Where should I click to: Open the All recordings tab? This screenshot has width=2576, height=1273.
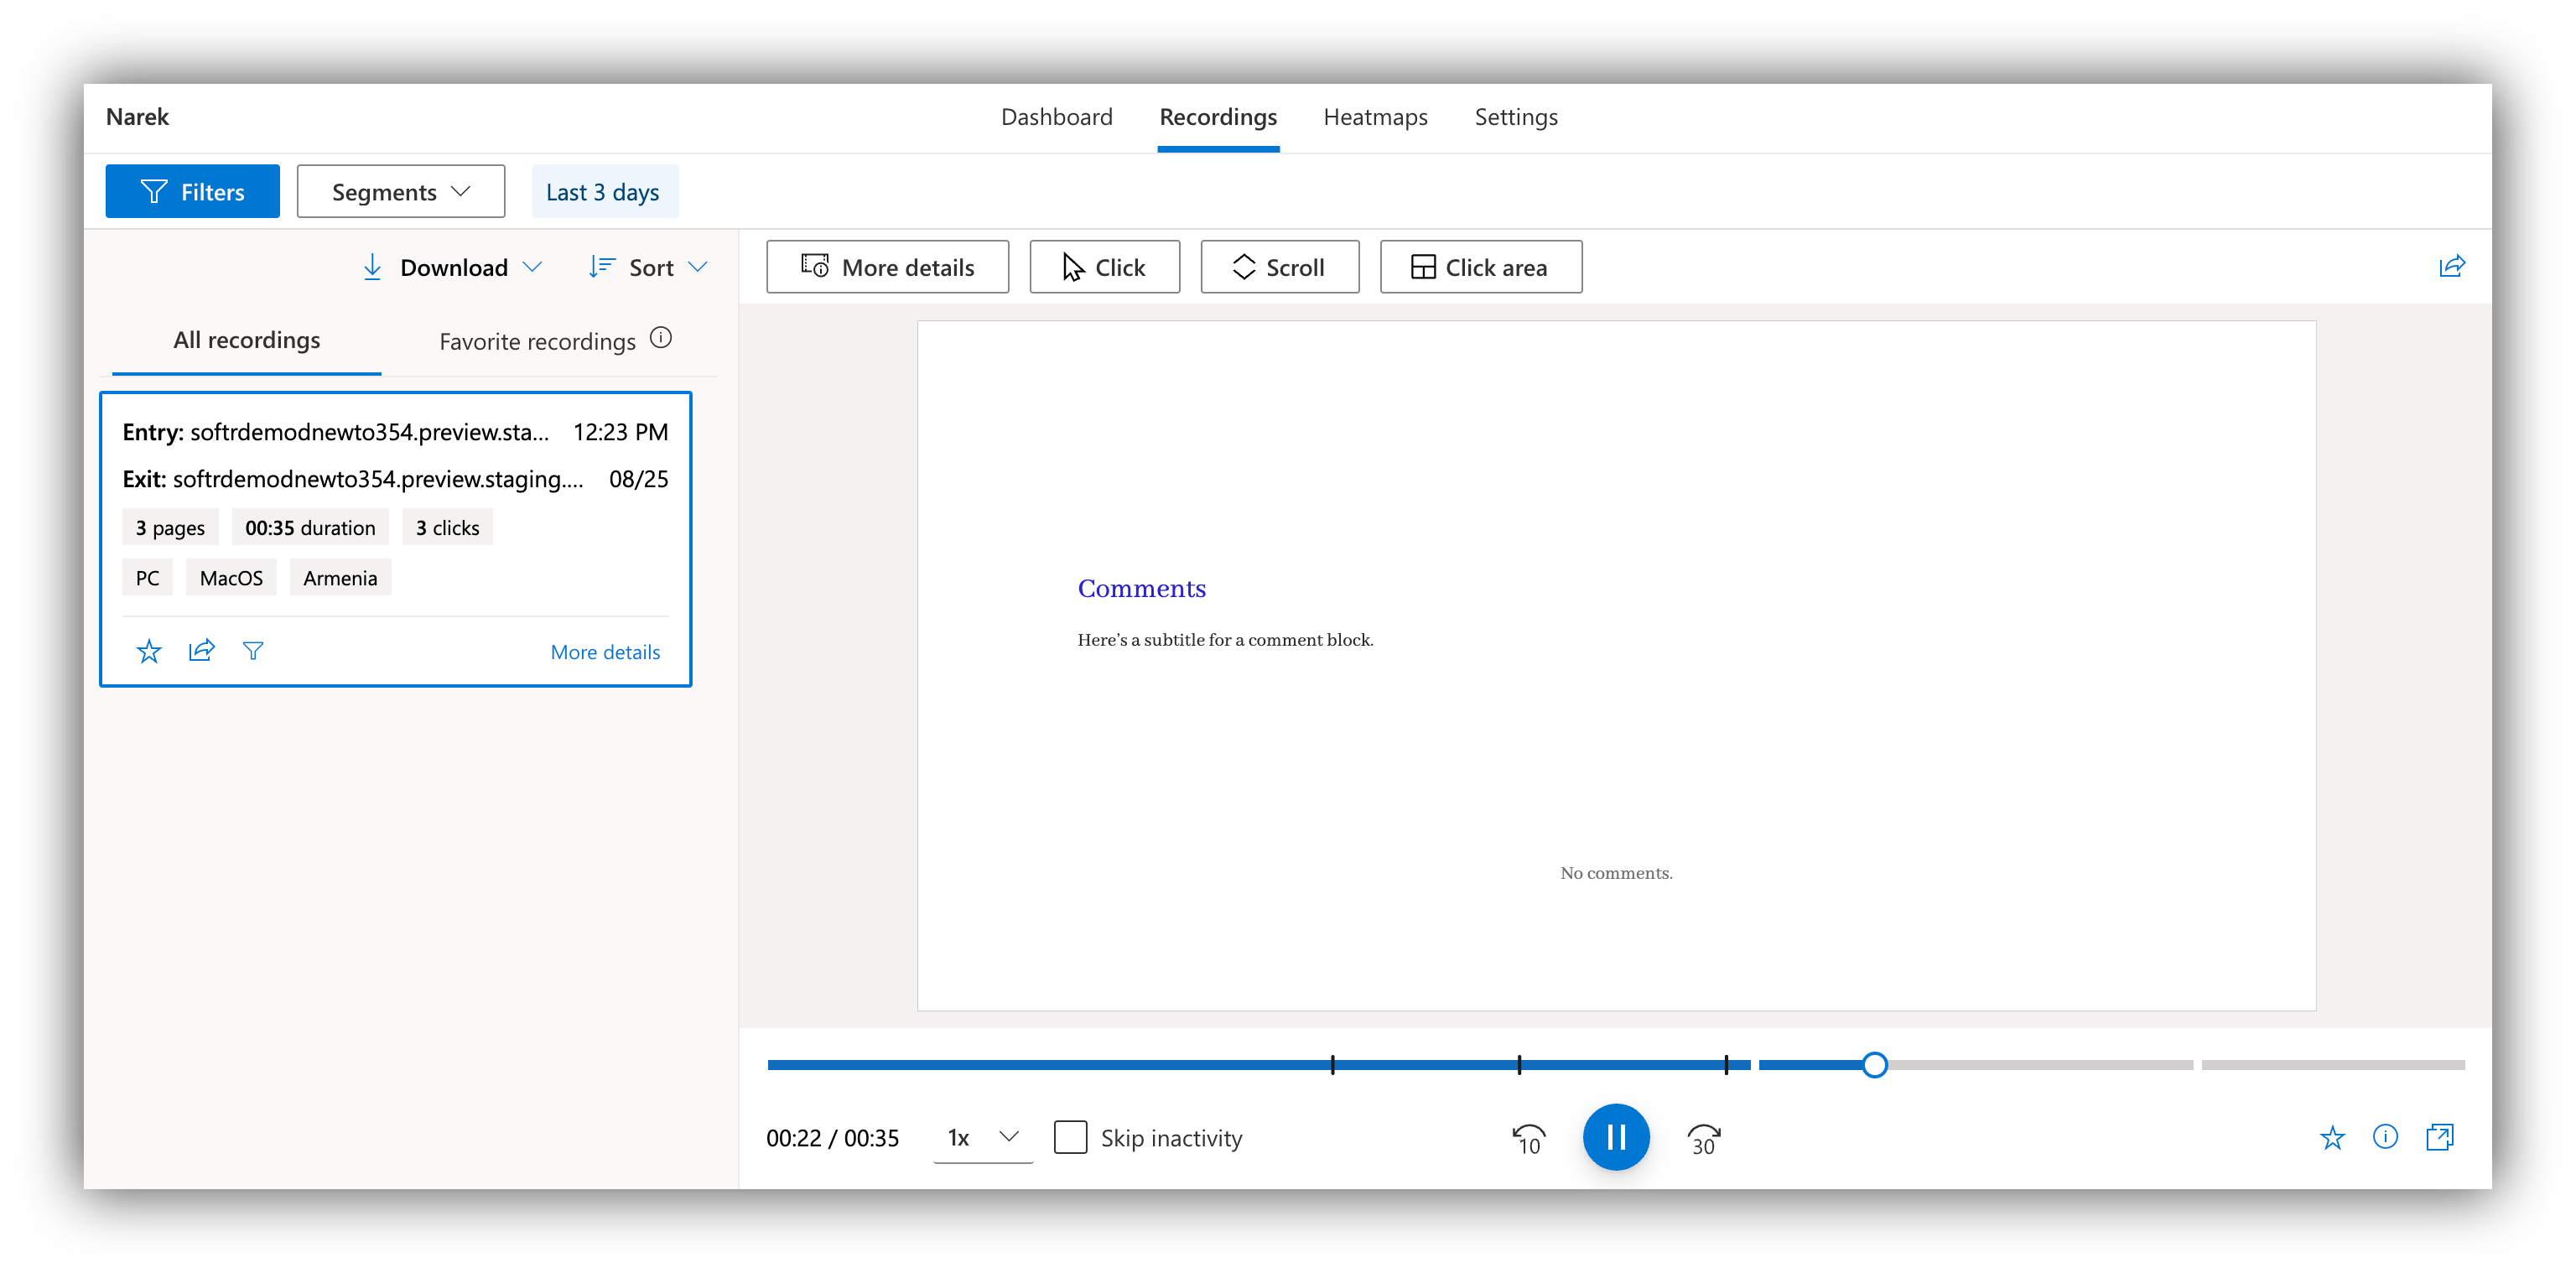click(245, 340)
